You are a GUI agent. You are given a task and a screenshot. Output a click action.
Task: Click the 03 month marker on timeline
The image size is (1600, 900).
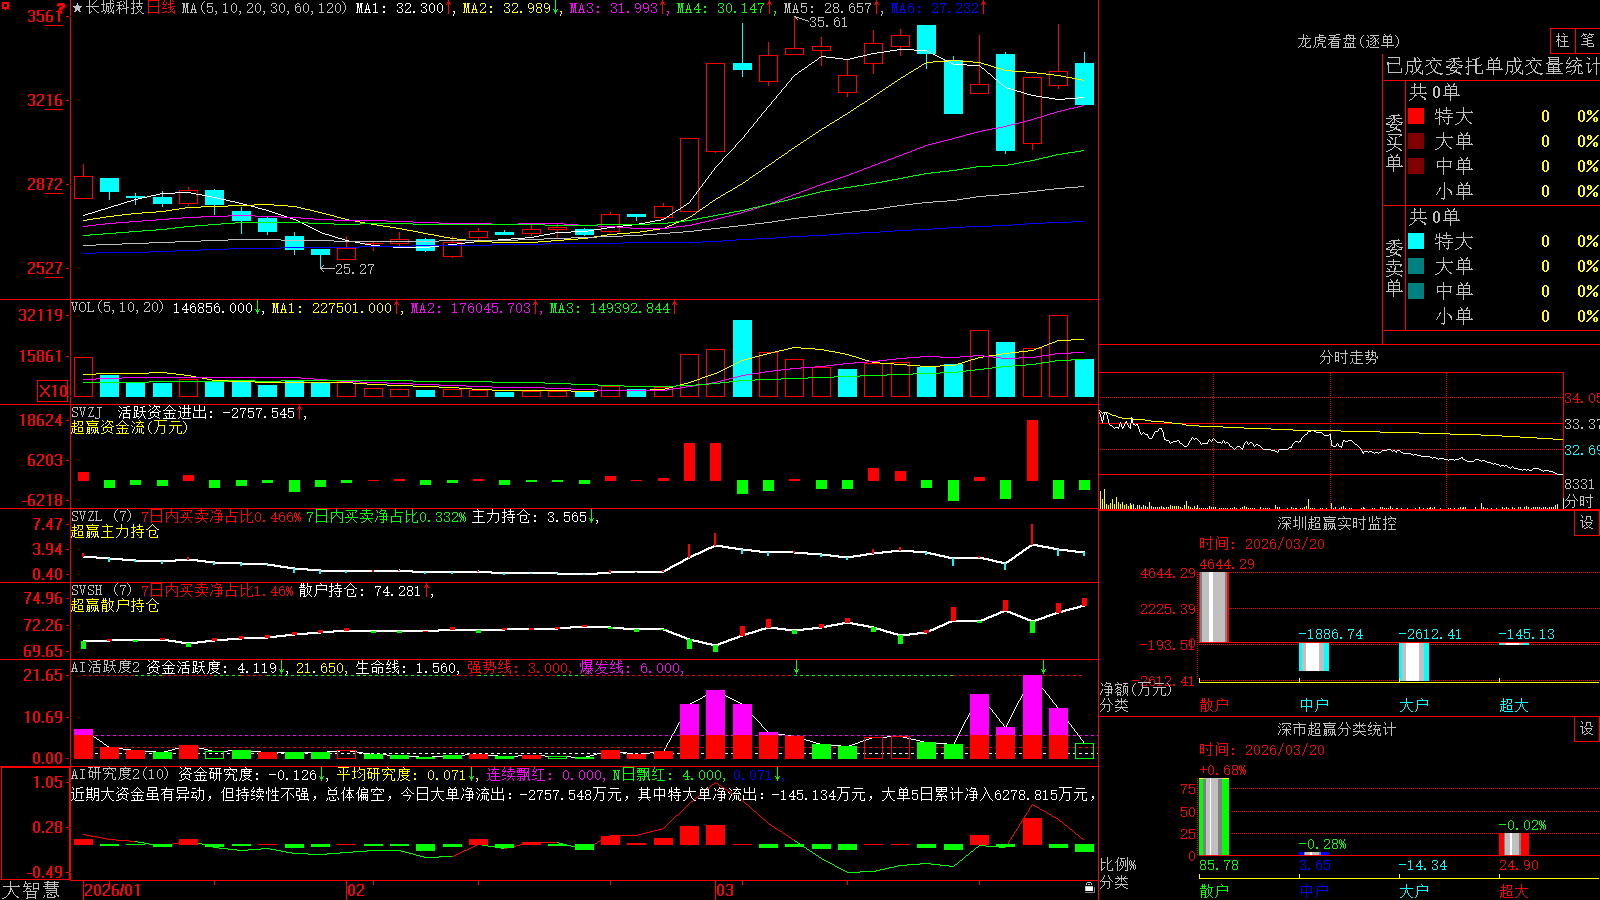(x=725, y=890)
